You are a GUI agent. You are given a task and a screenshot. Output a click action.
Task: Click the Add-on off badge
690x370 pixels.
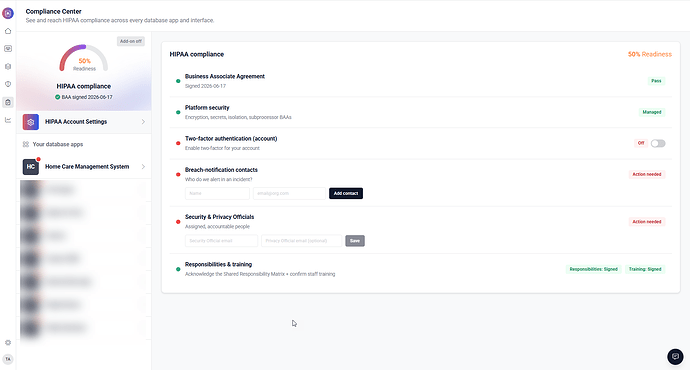pos(131,41)
